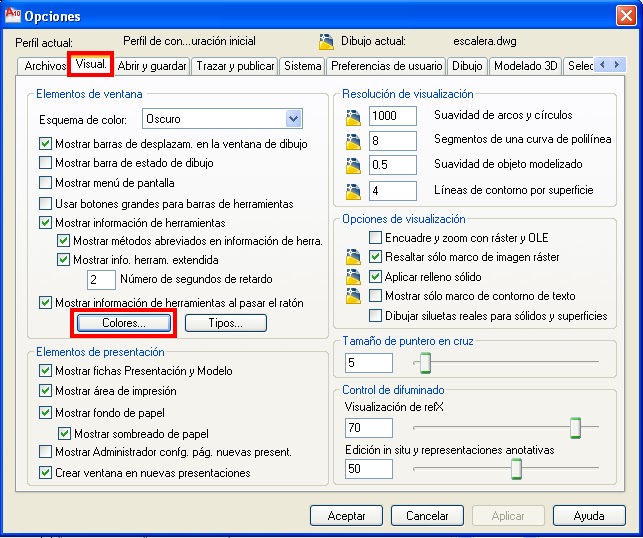Screen dimensions: 643x538
Task: Check Dibujar siluetas reales para sólidos
Action: point(375,316)
